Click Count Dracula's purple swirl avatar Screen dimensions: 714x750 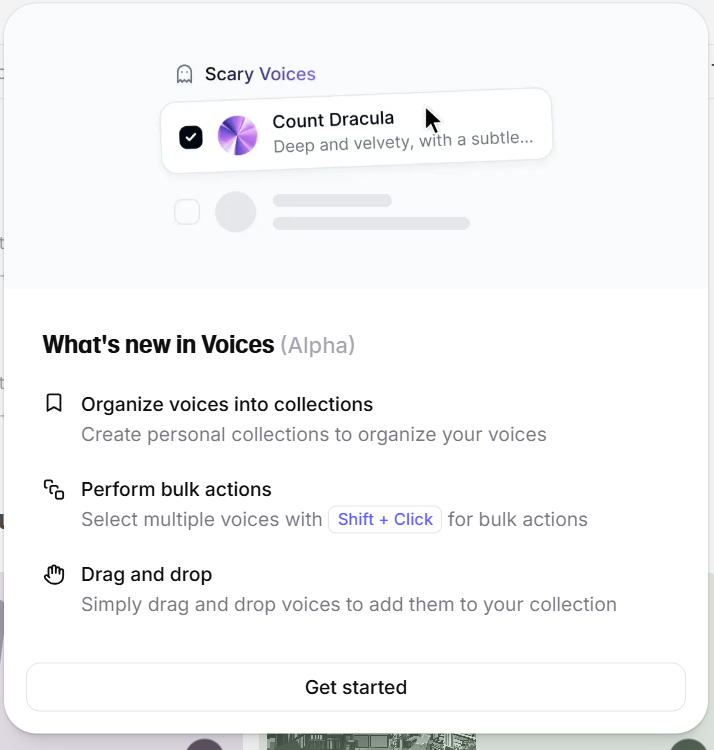(237, 135)
